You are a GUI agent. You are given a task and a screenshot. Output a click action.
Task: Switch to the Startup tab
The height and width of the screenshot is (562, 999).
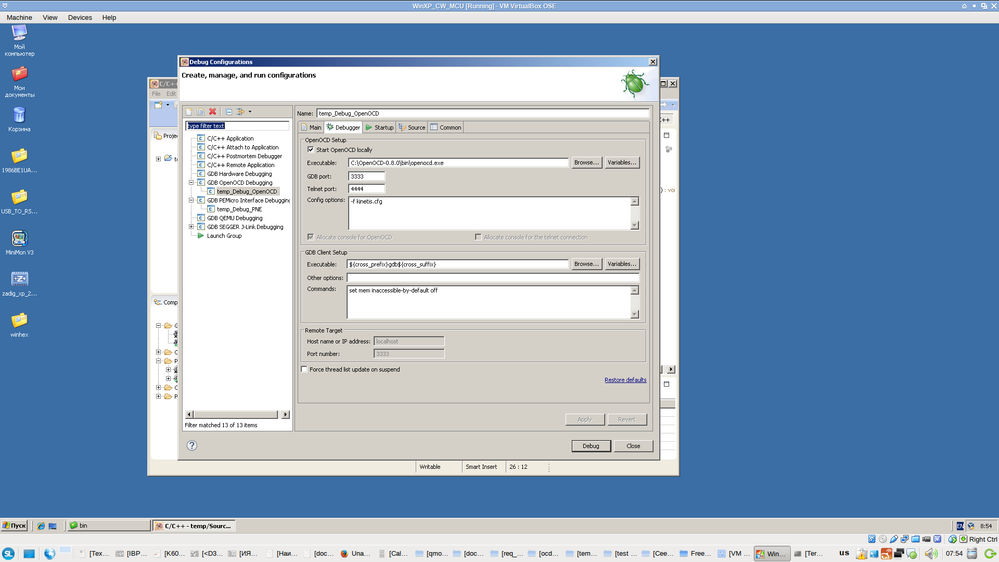coord(380,127)
